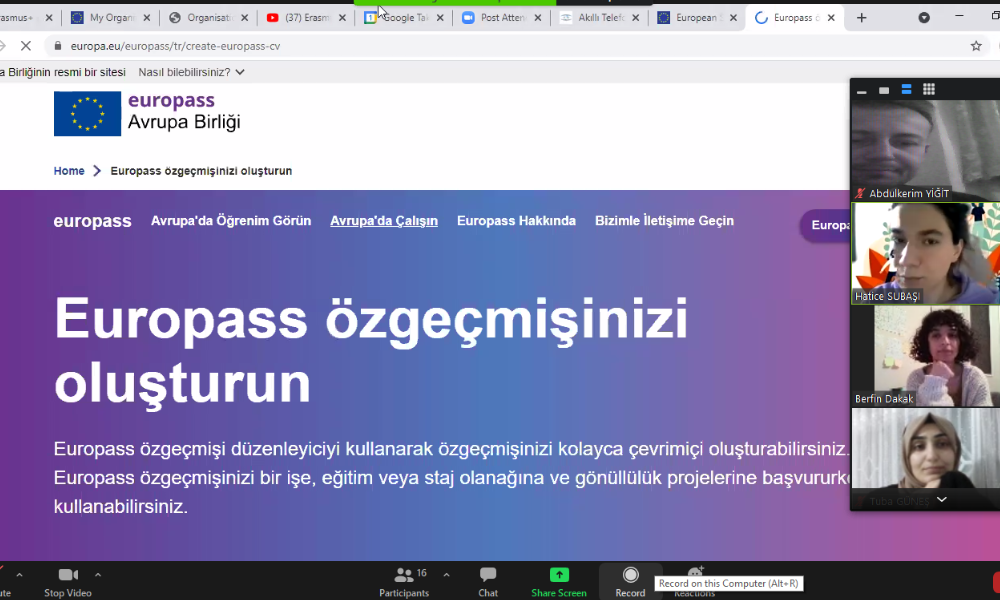Open a new browser tab with plus icon
The image size is (1000, 600).
pyautogui.click(x=862, y=18)
